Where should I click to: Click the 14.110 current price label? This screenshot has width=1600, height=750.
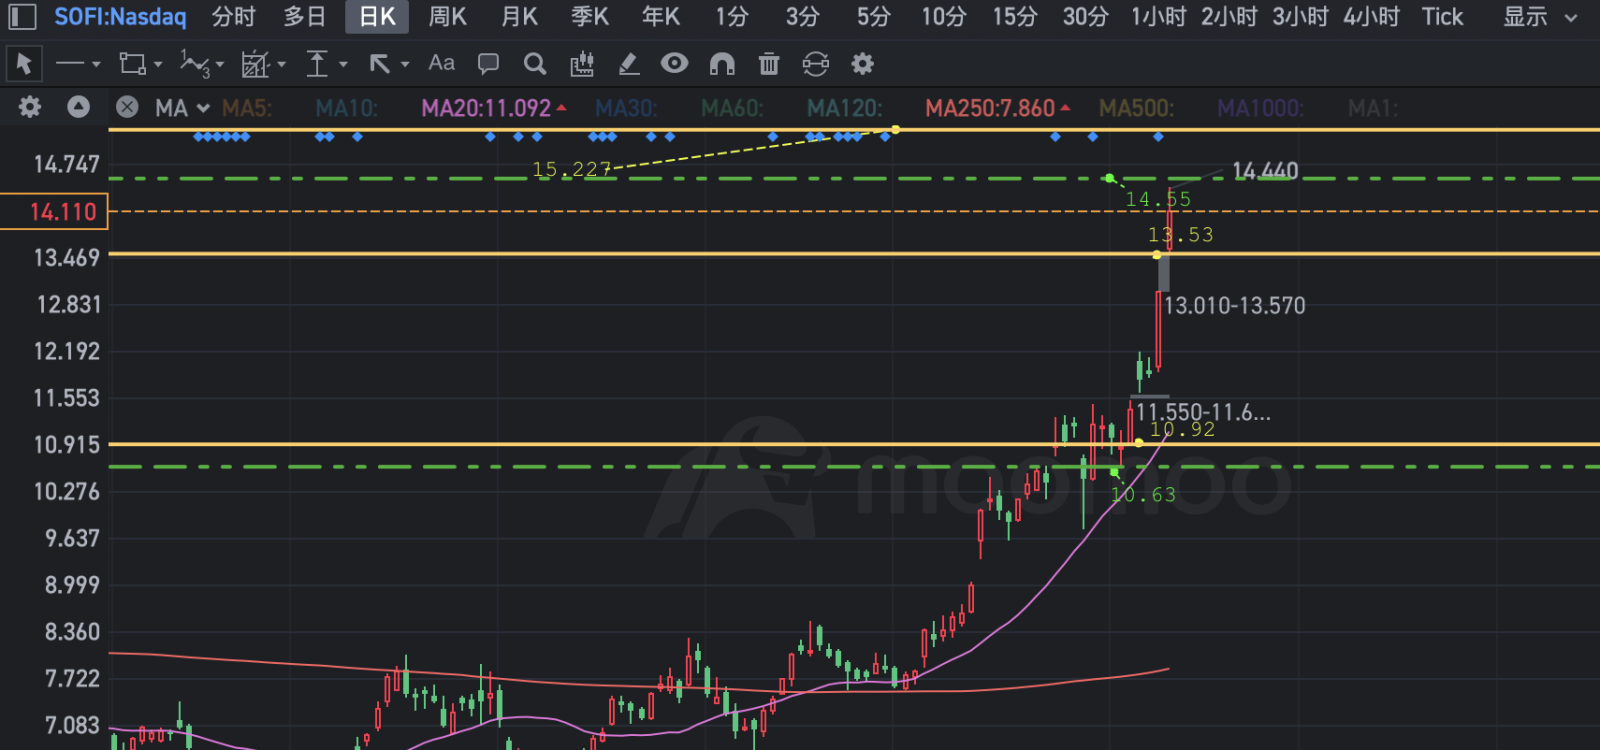pos(55,212)
